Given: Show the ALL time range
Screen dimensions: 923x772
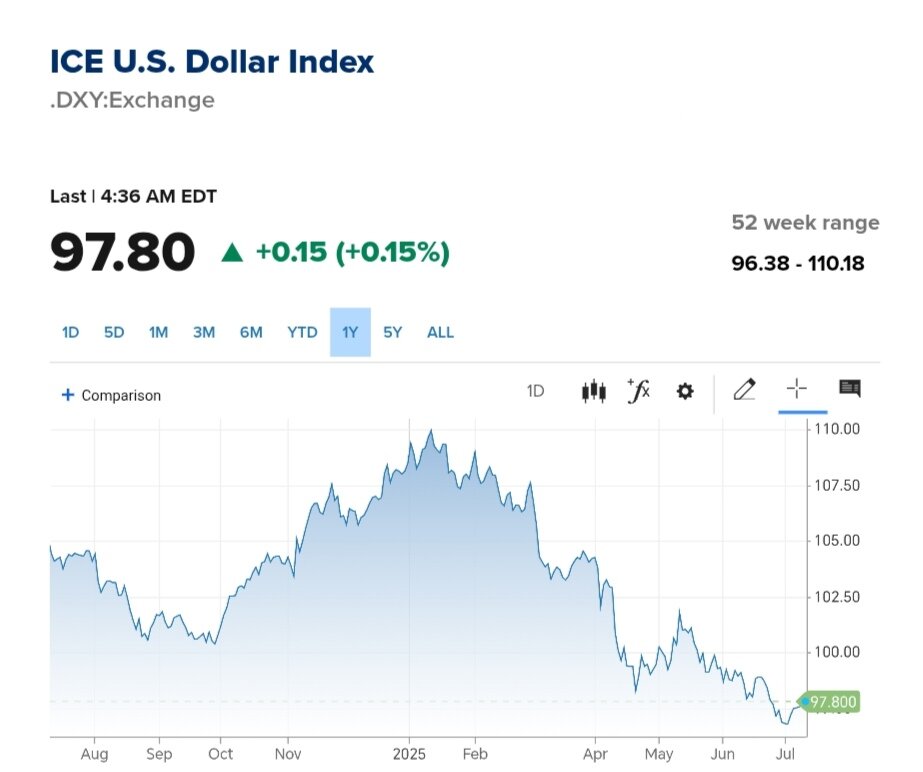Looking at the screenshot, I should (440, 332).
